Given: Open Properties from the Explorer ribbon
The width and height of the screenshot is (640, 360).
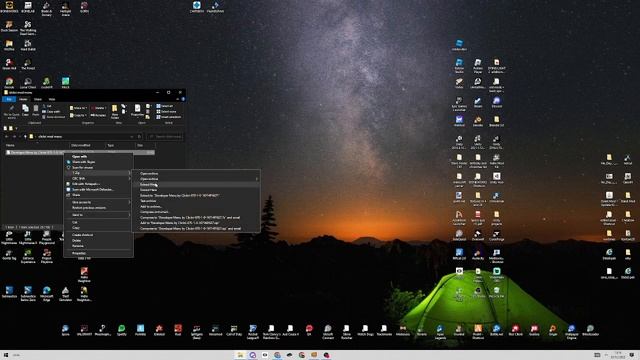Looking at the screenshot, I should [x=137, y=110].
